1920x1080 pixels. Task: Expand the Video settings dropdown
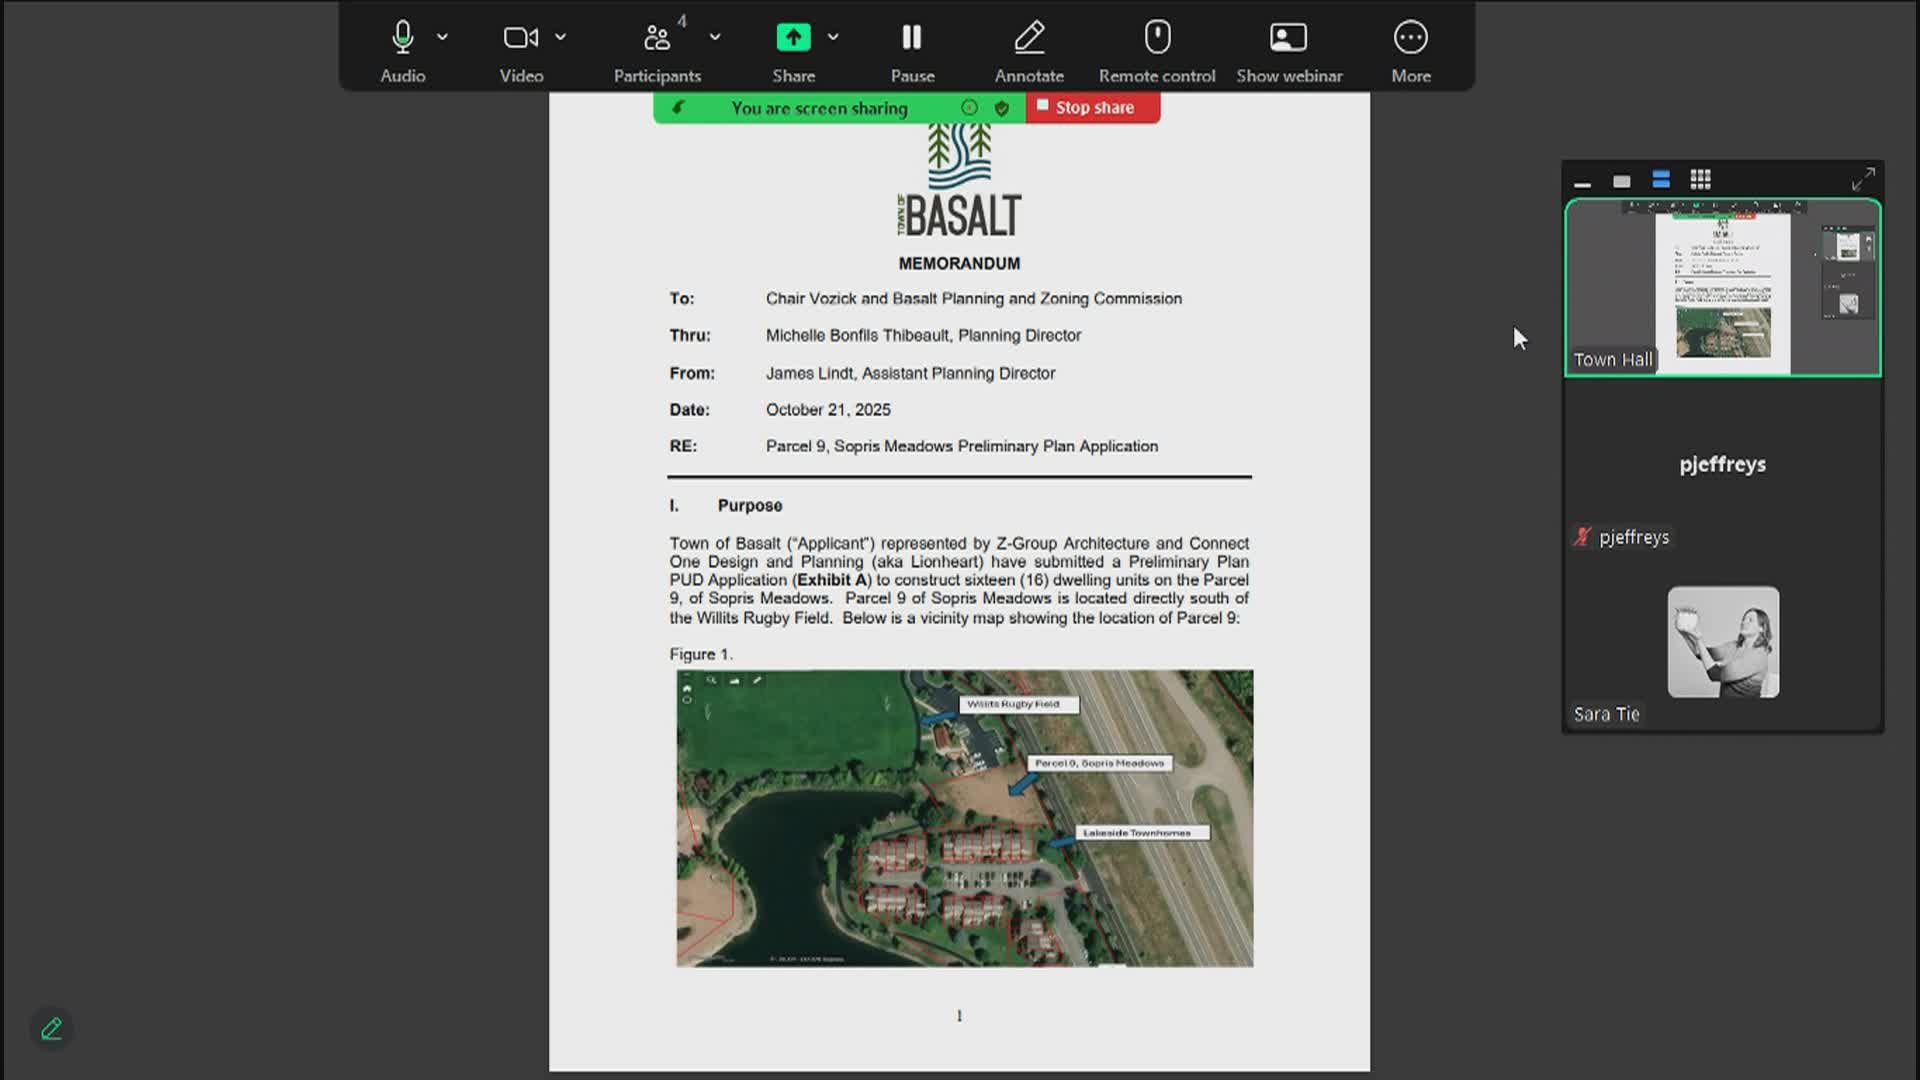pos(561,36)
